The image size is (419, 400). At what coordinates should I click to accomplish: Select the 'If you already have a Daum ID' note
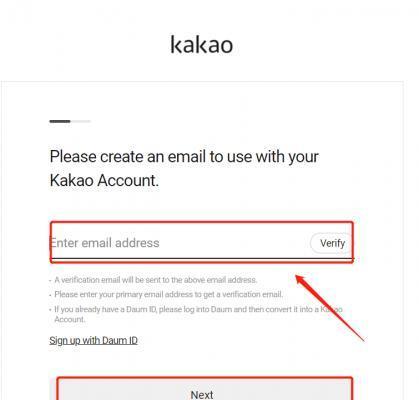198,309
